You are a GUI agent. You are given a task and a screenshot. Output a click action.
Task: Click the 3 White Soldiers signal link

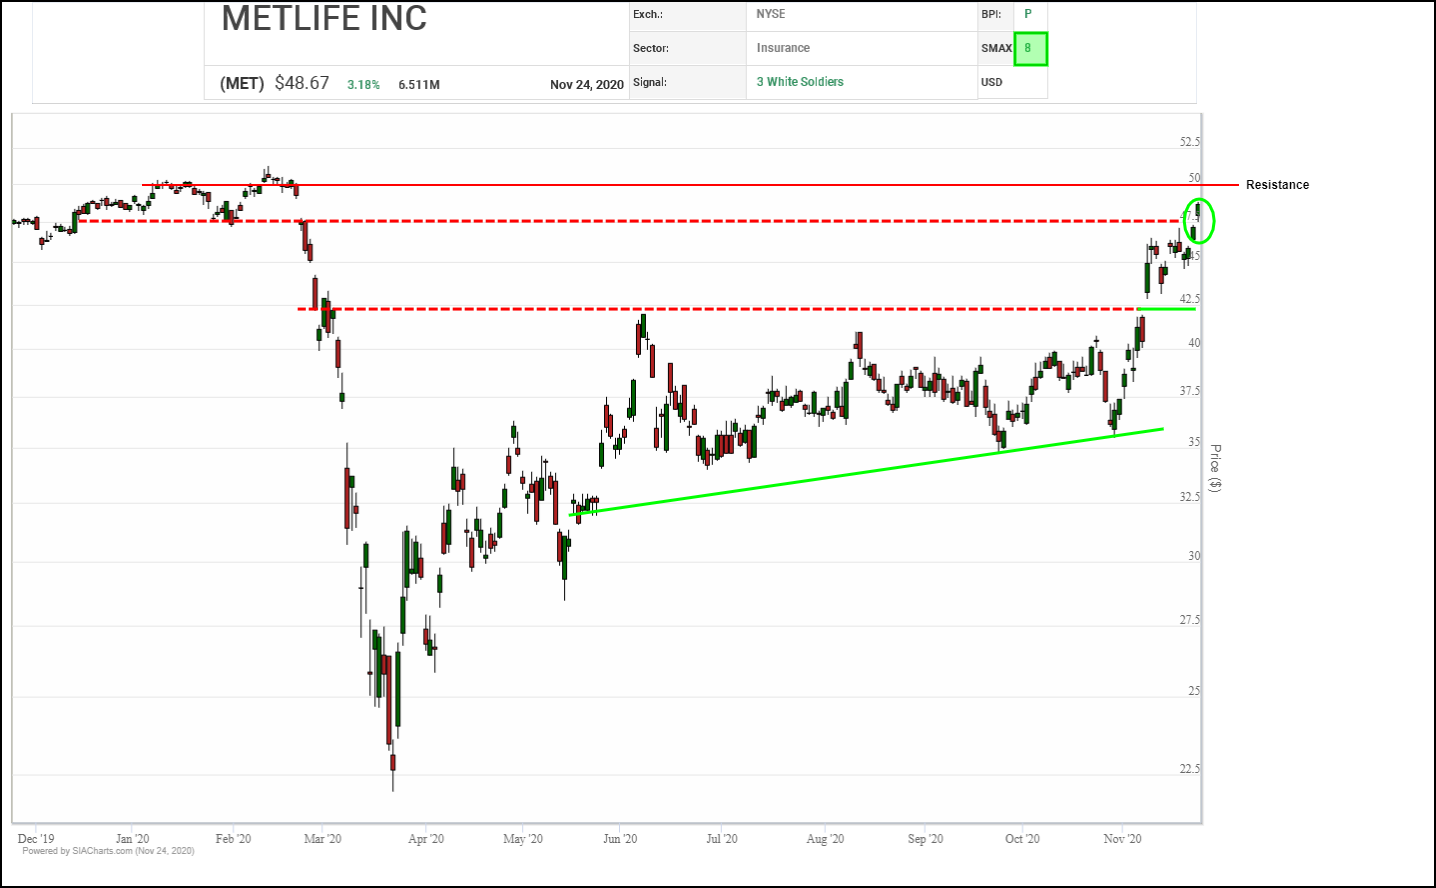coord(800,82)
